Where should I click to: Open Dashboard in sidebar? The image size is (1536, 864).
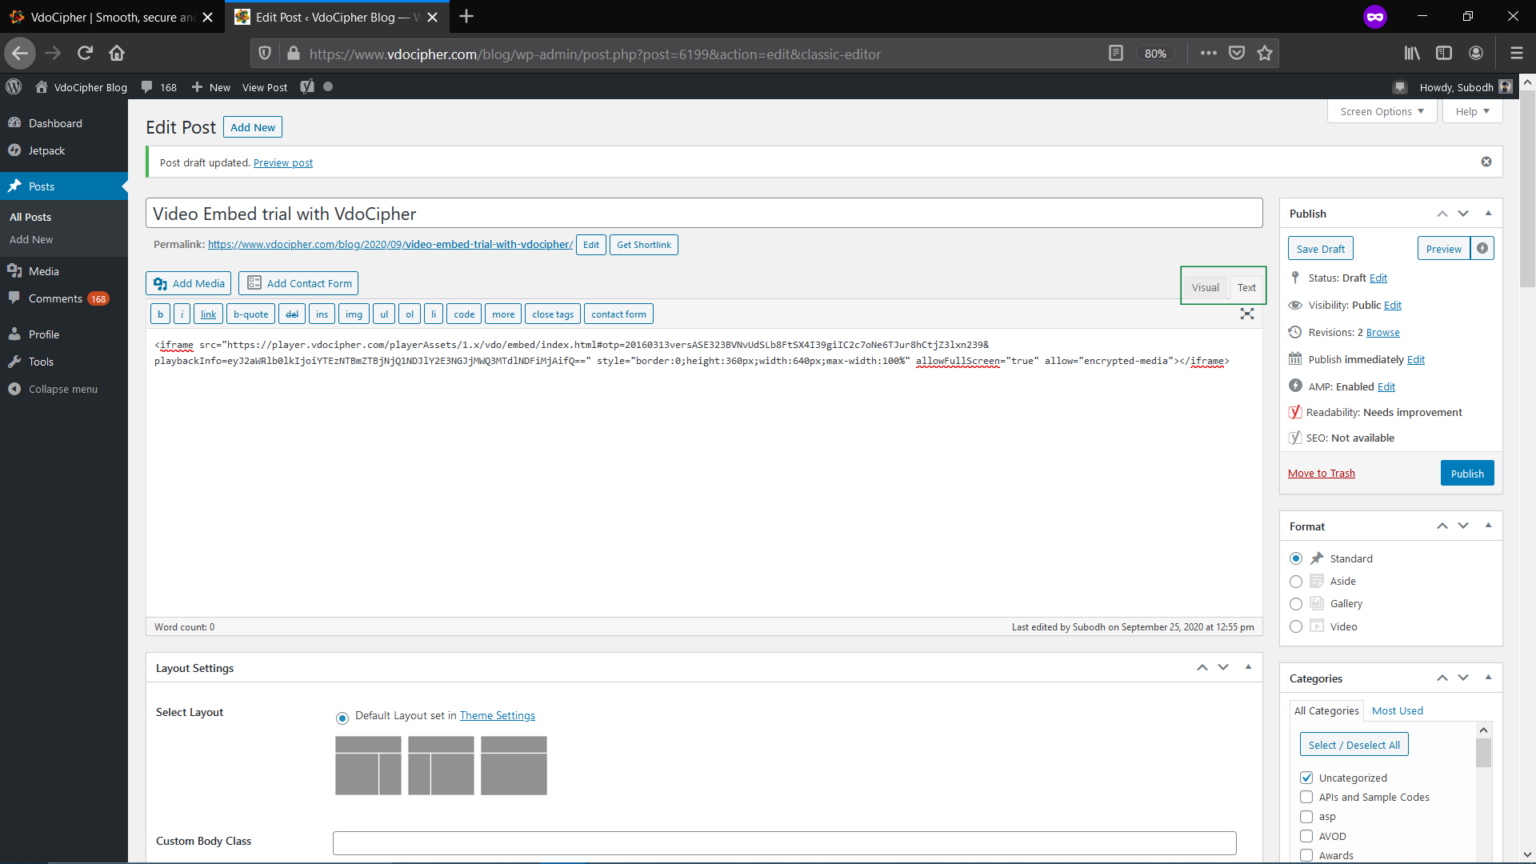point(55,123)
